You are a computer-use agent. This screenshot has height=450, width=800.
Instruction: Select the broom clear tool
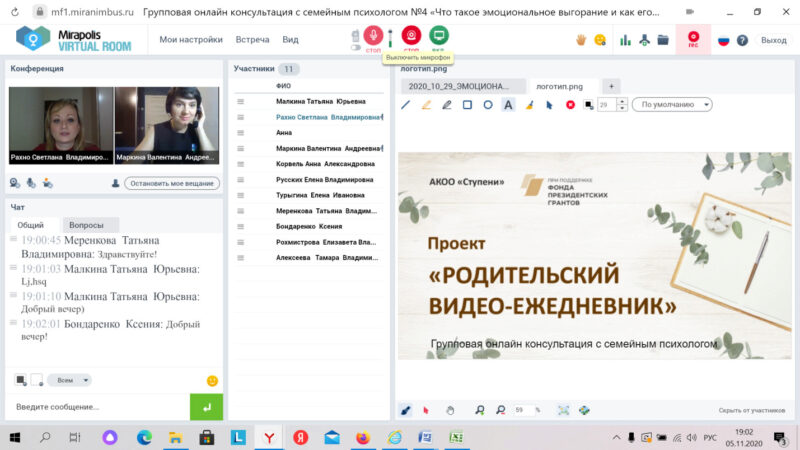pos(530,105)
